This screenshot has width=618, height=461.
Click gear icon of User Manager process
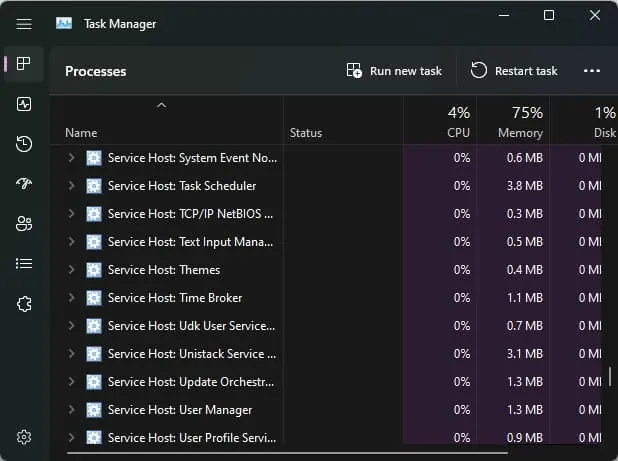[x=94, y=410]
